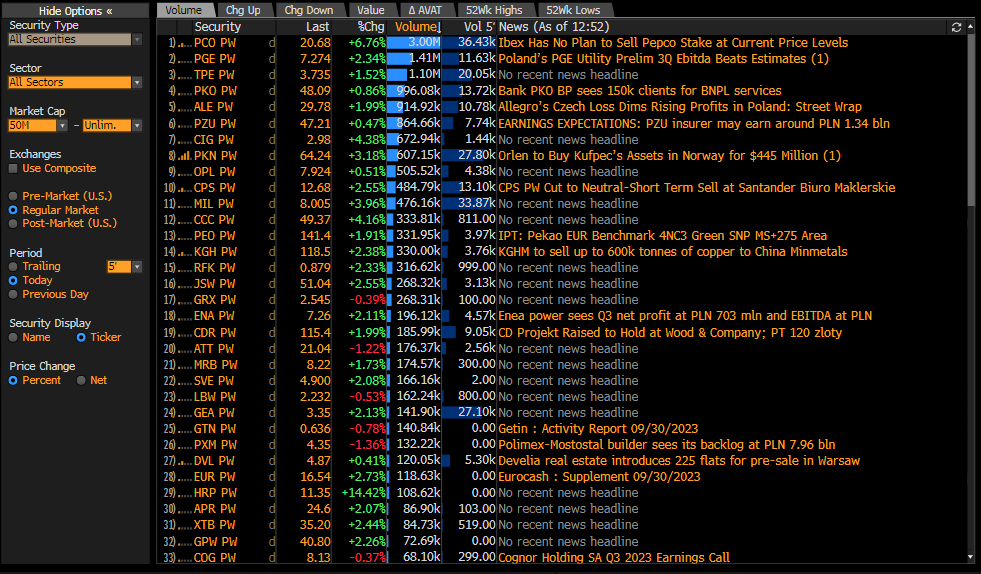Switch to the Chg Up tab
The height and width of the screenshot is (574, 981).
point(243,10)
